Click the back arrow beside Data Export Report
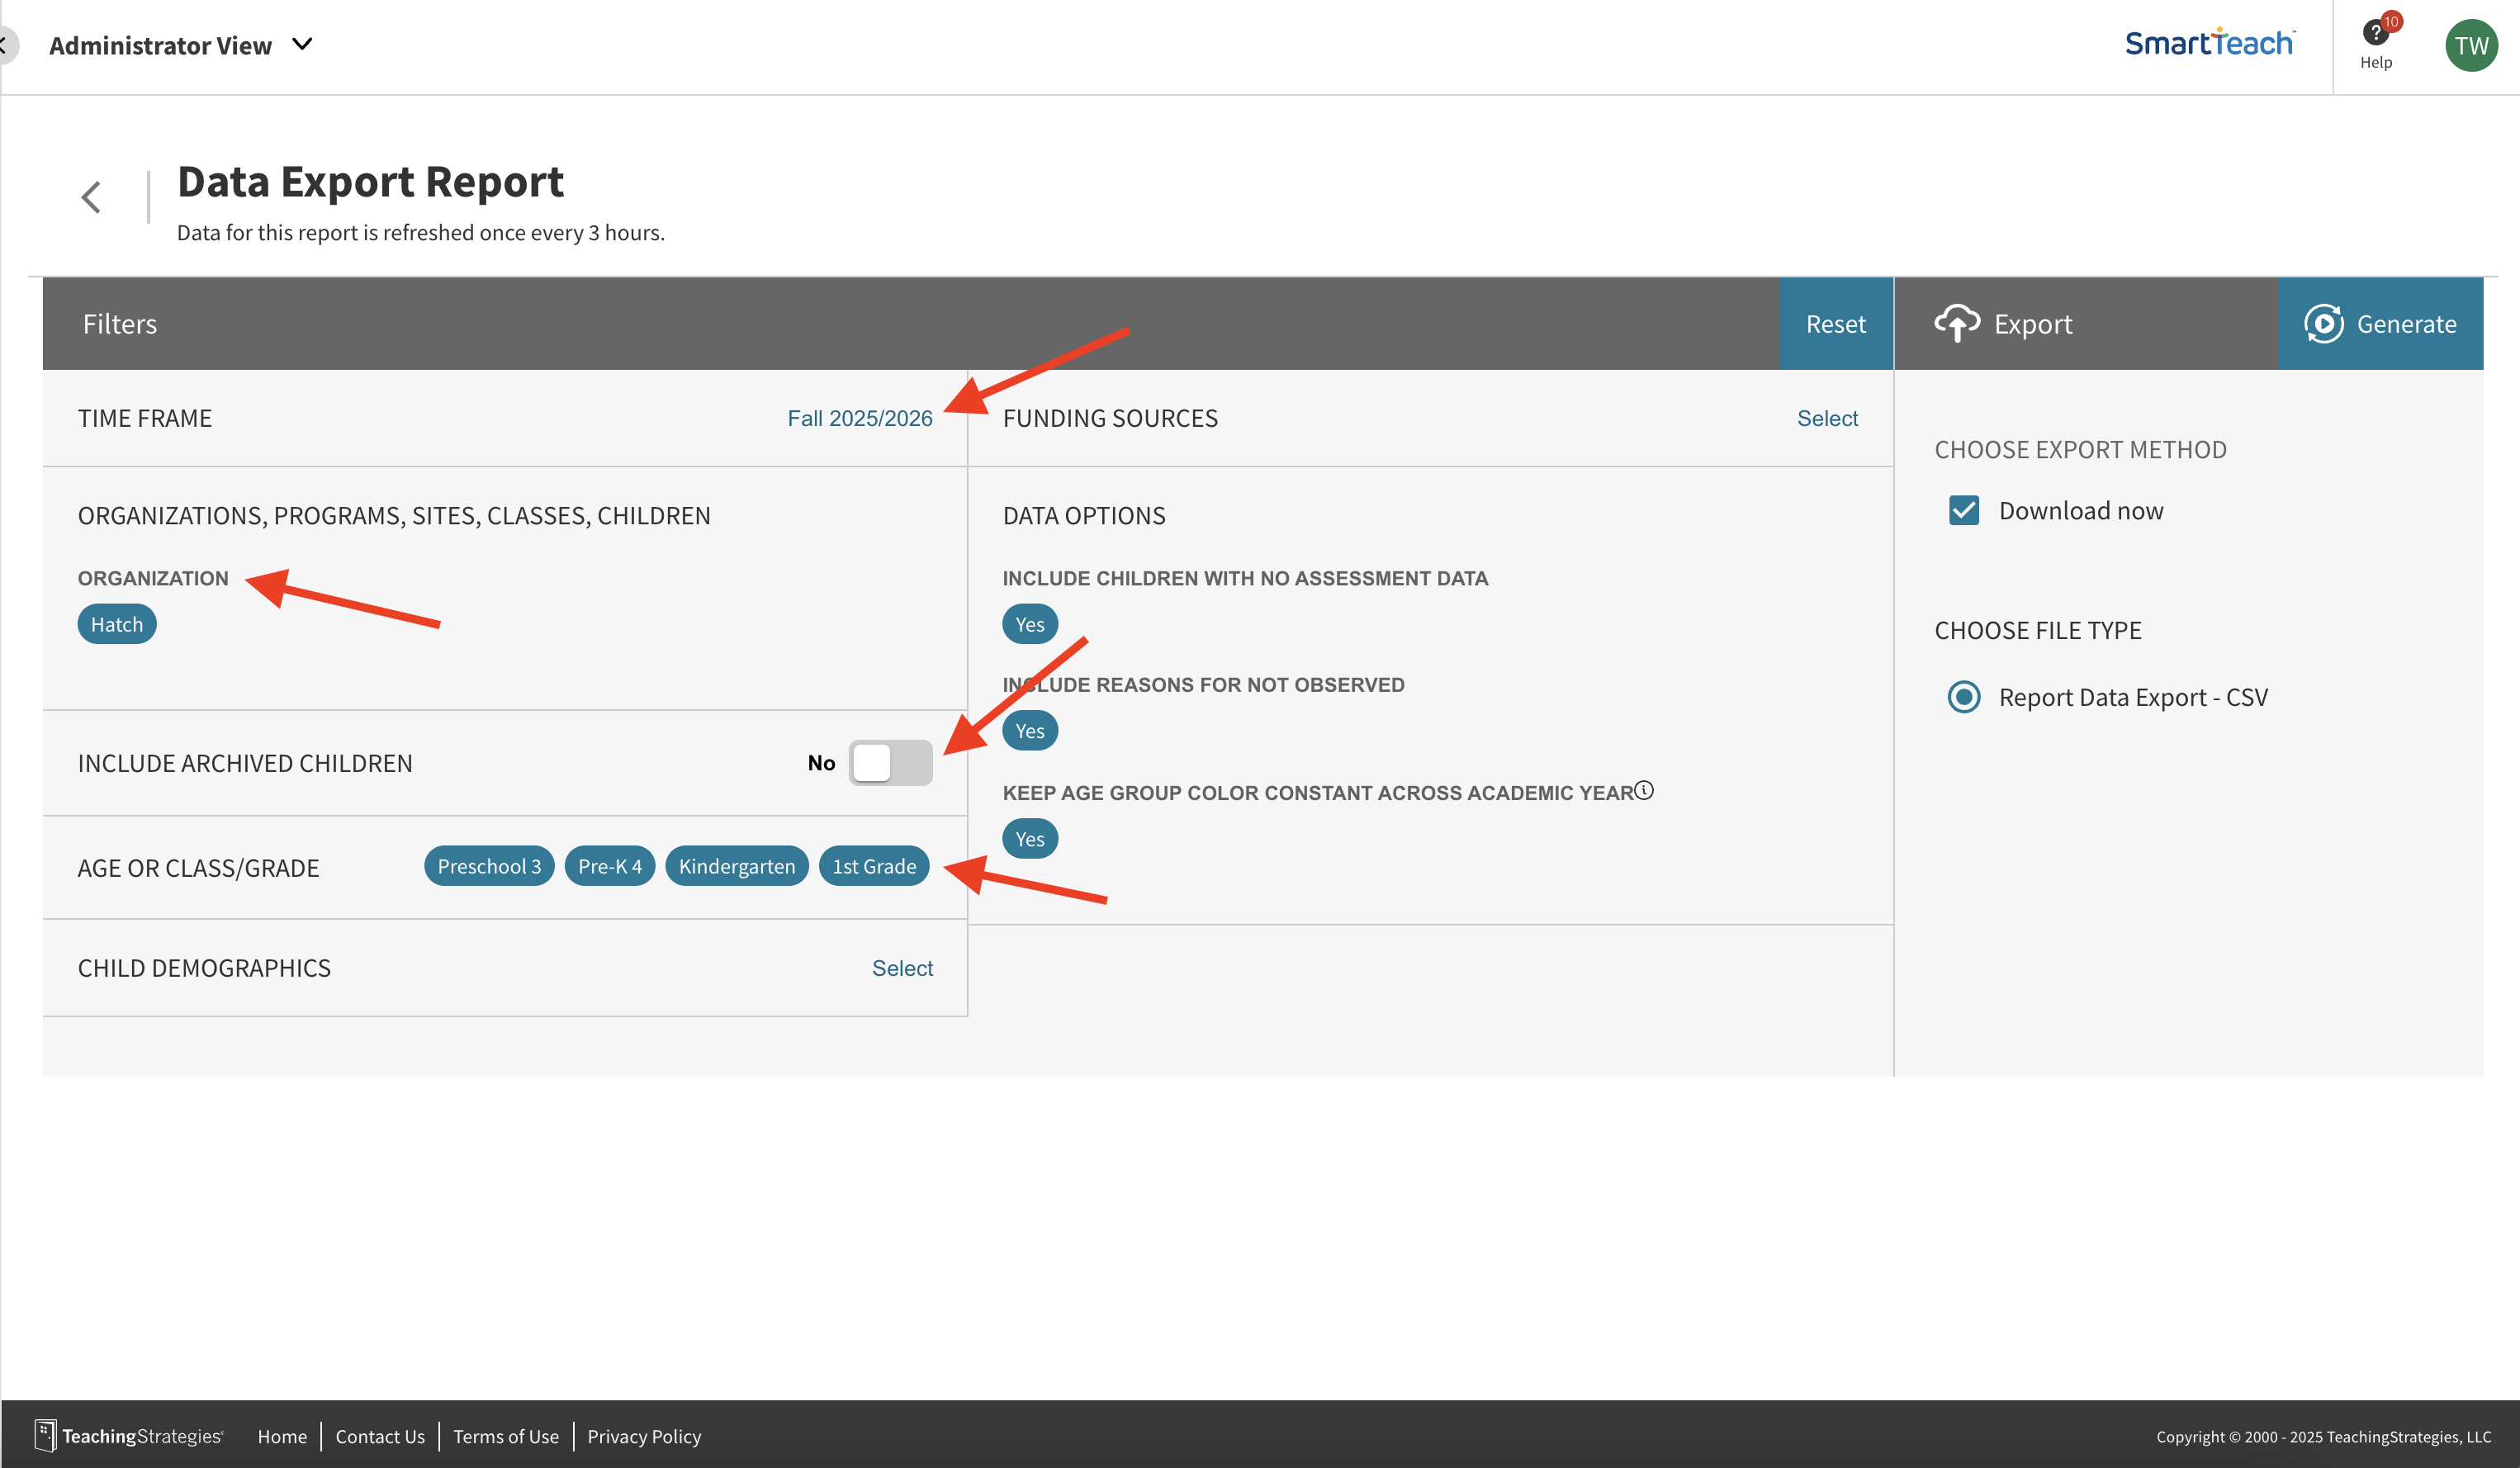This screenshot has width=2520, height=1468. point(91,197)
